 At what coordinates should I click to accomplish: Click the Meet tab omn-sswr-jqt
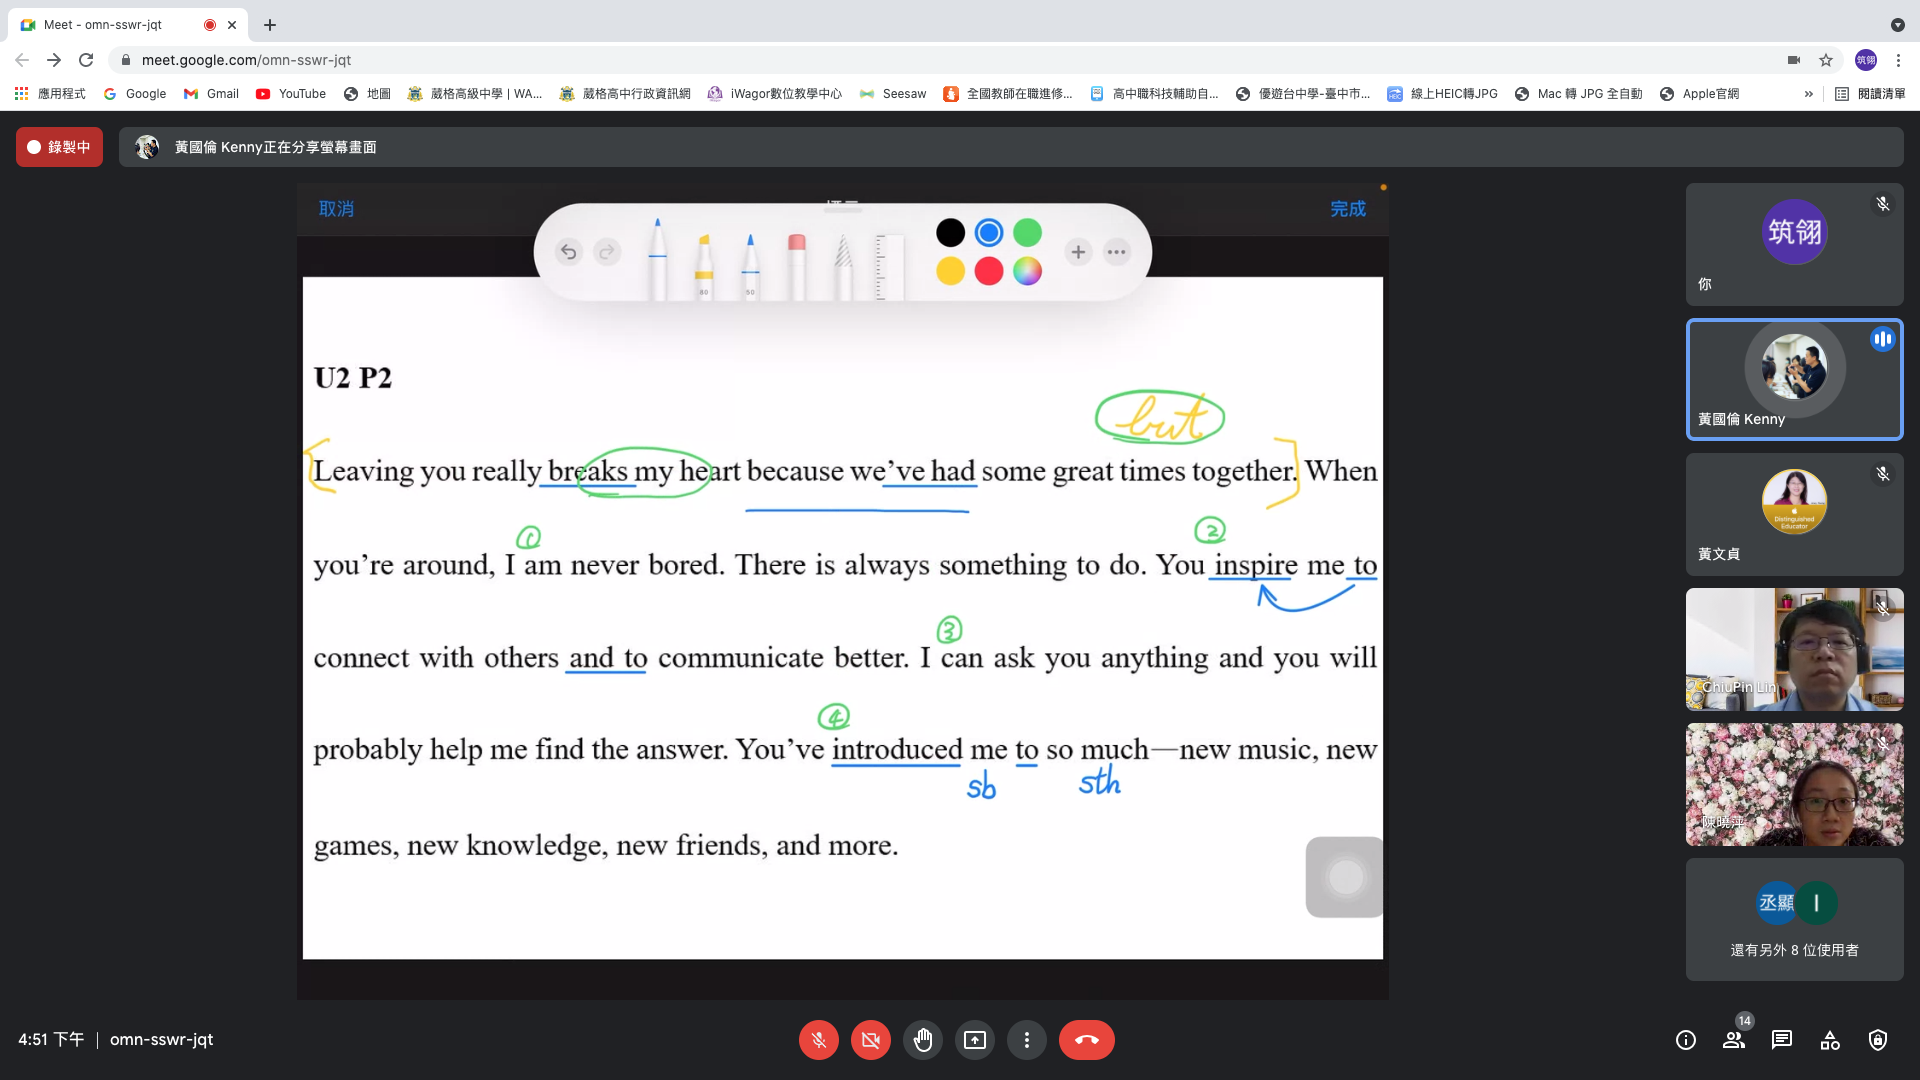[x=110, y=25]
